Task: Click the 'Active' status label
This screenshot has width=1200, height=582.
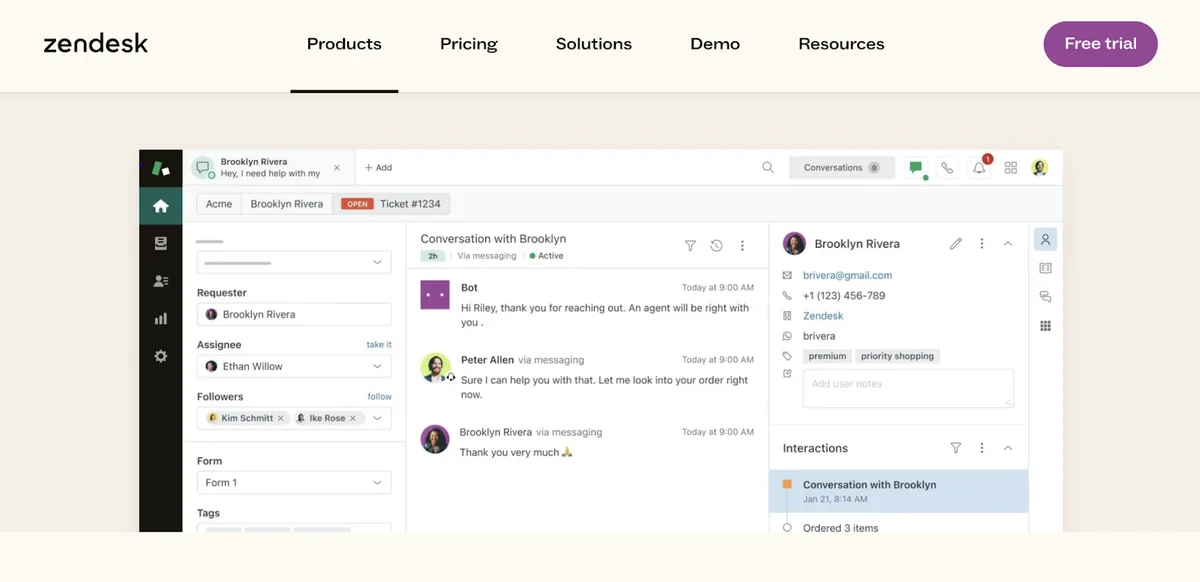Action: click(547, 256)
